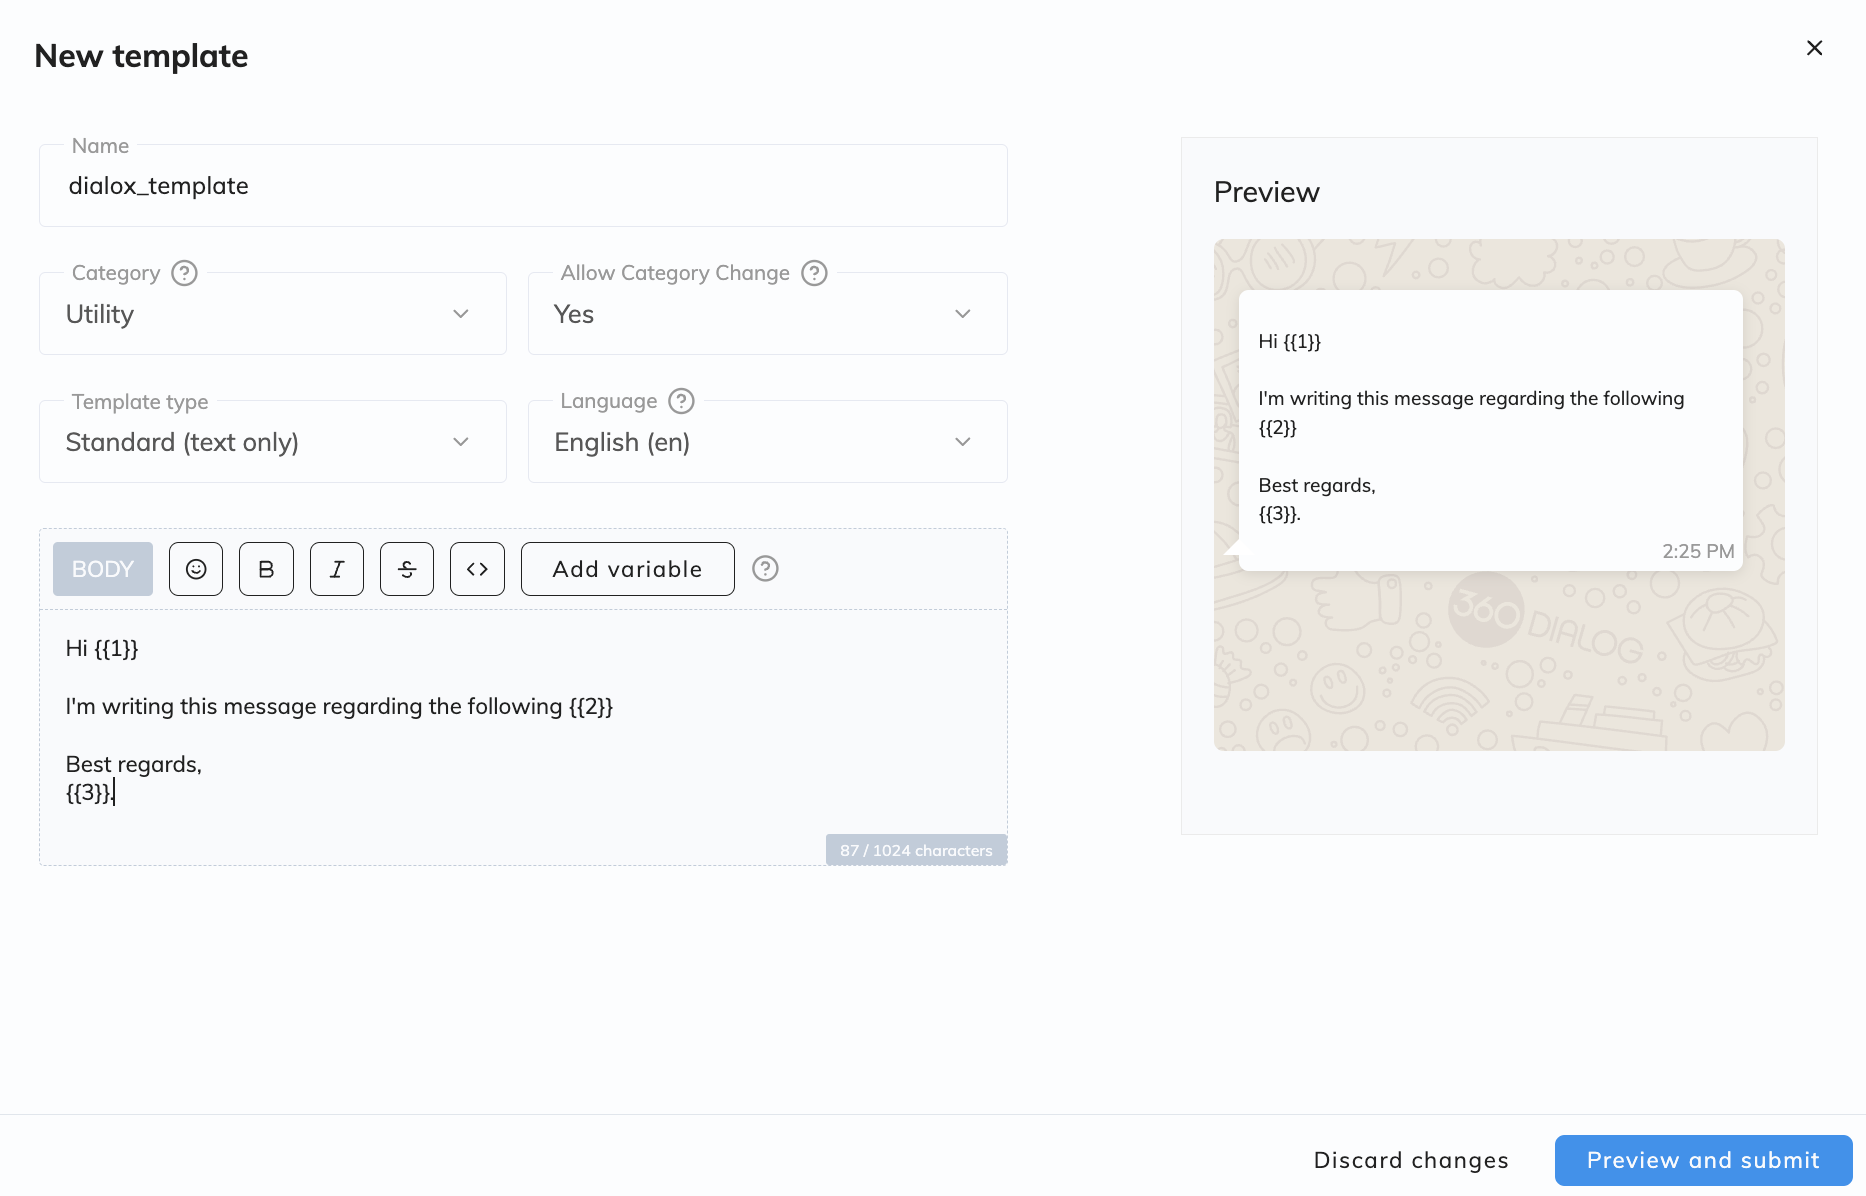The width and height of the screenshot is (1866, 1196).
Task: Insert monospace code formatting
Action: click(x=477, y=569)
